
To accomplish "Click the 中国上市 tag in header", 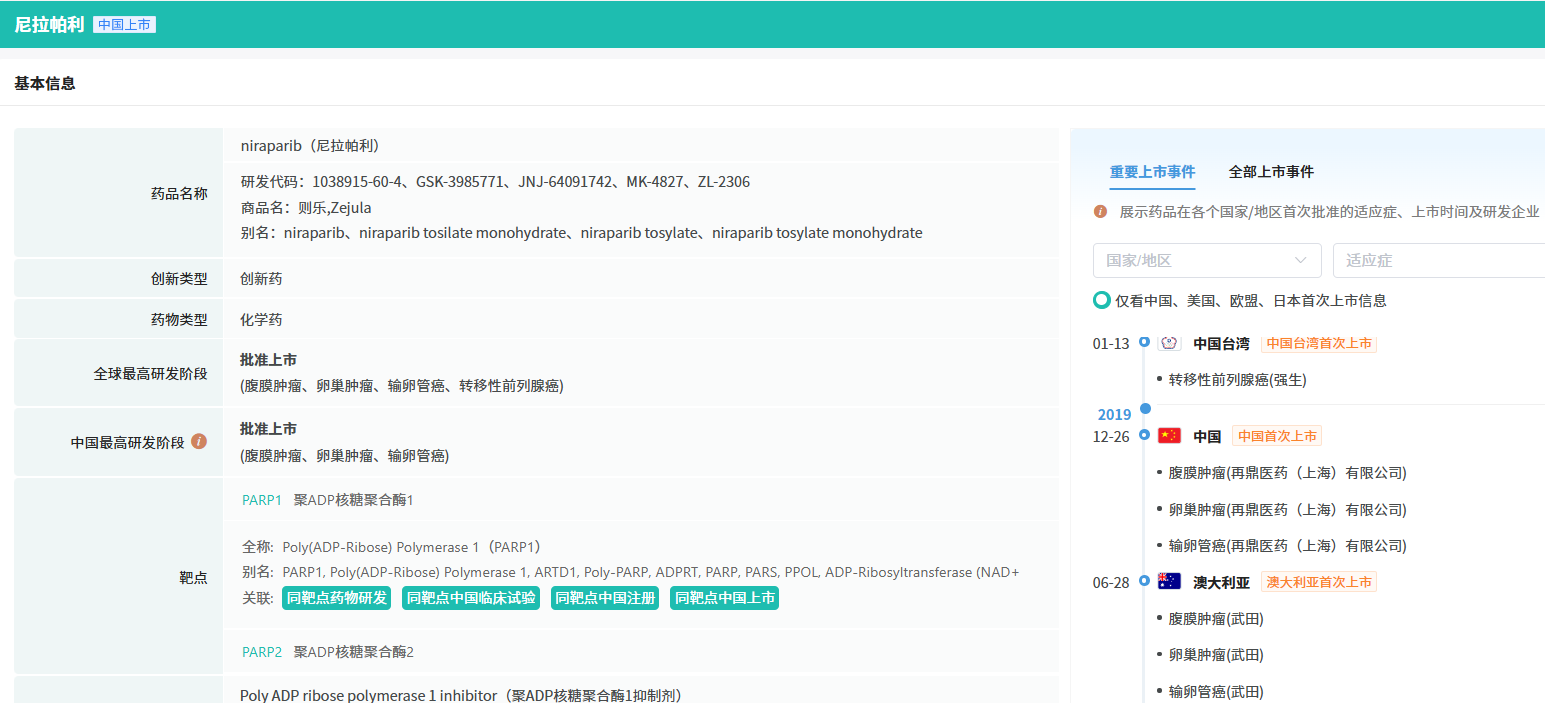I will (124, 25).
